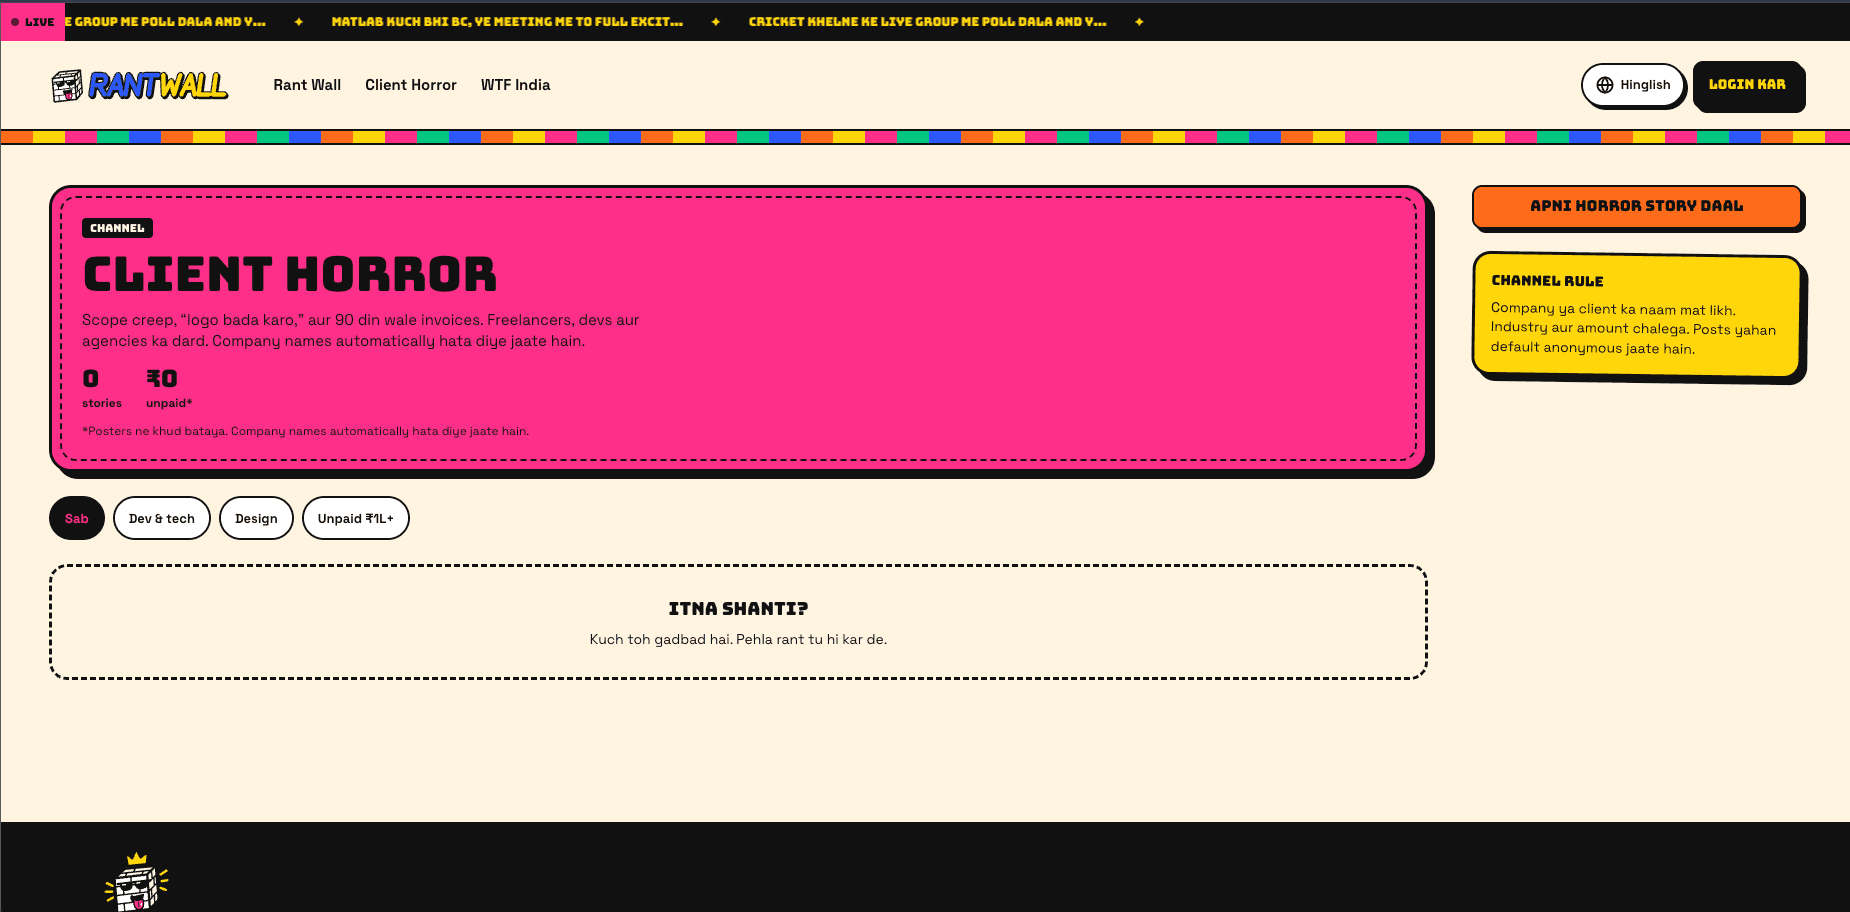Go to Client Horror nav item
This screenshot has height=912, width=1850.
411,85
